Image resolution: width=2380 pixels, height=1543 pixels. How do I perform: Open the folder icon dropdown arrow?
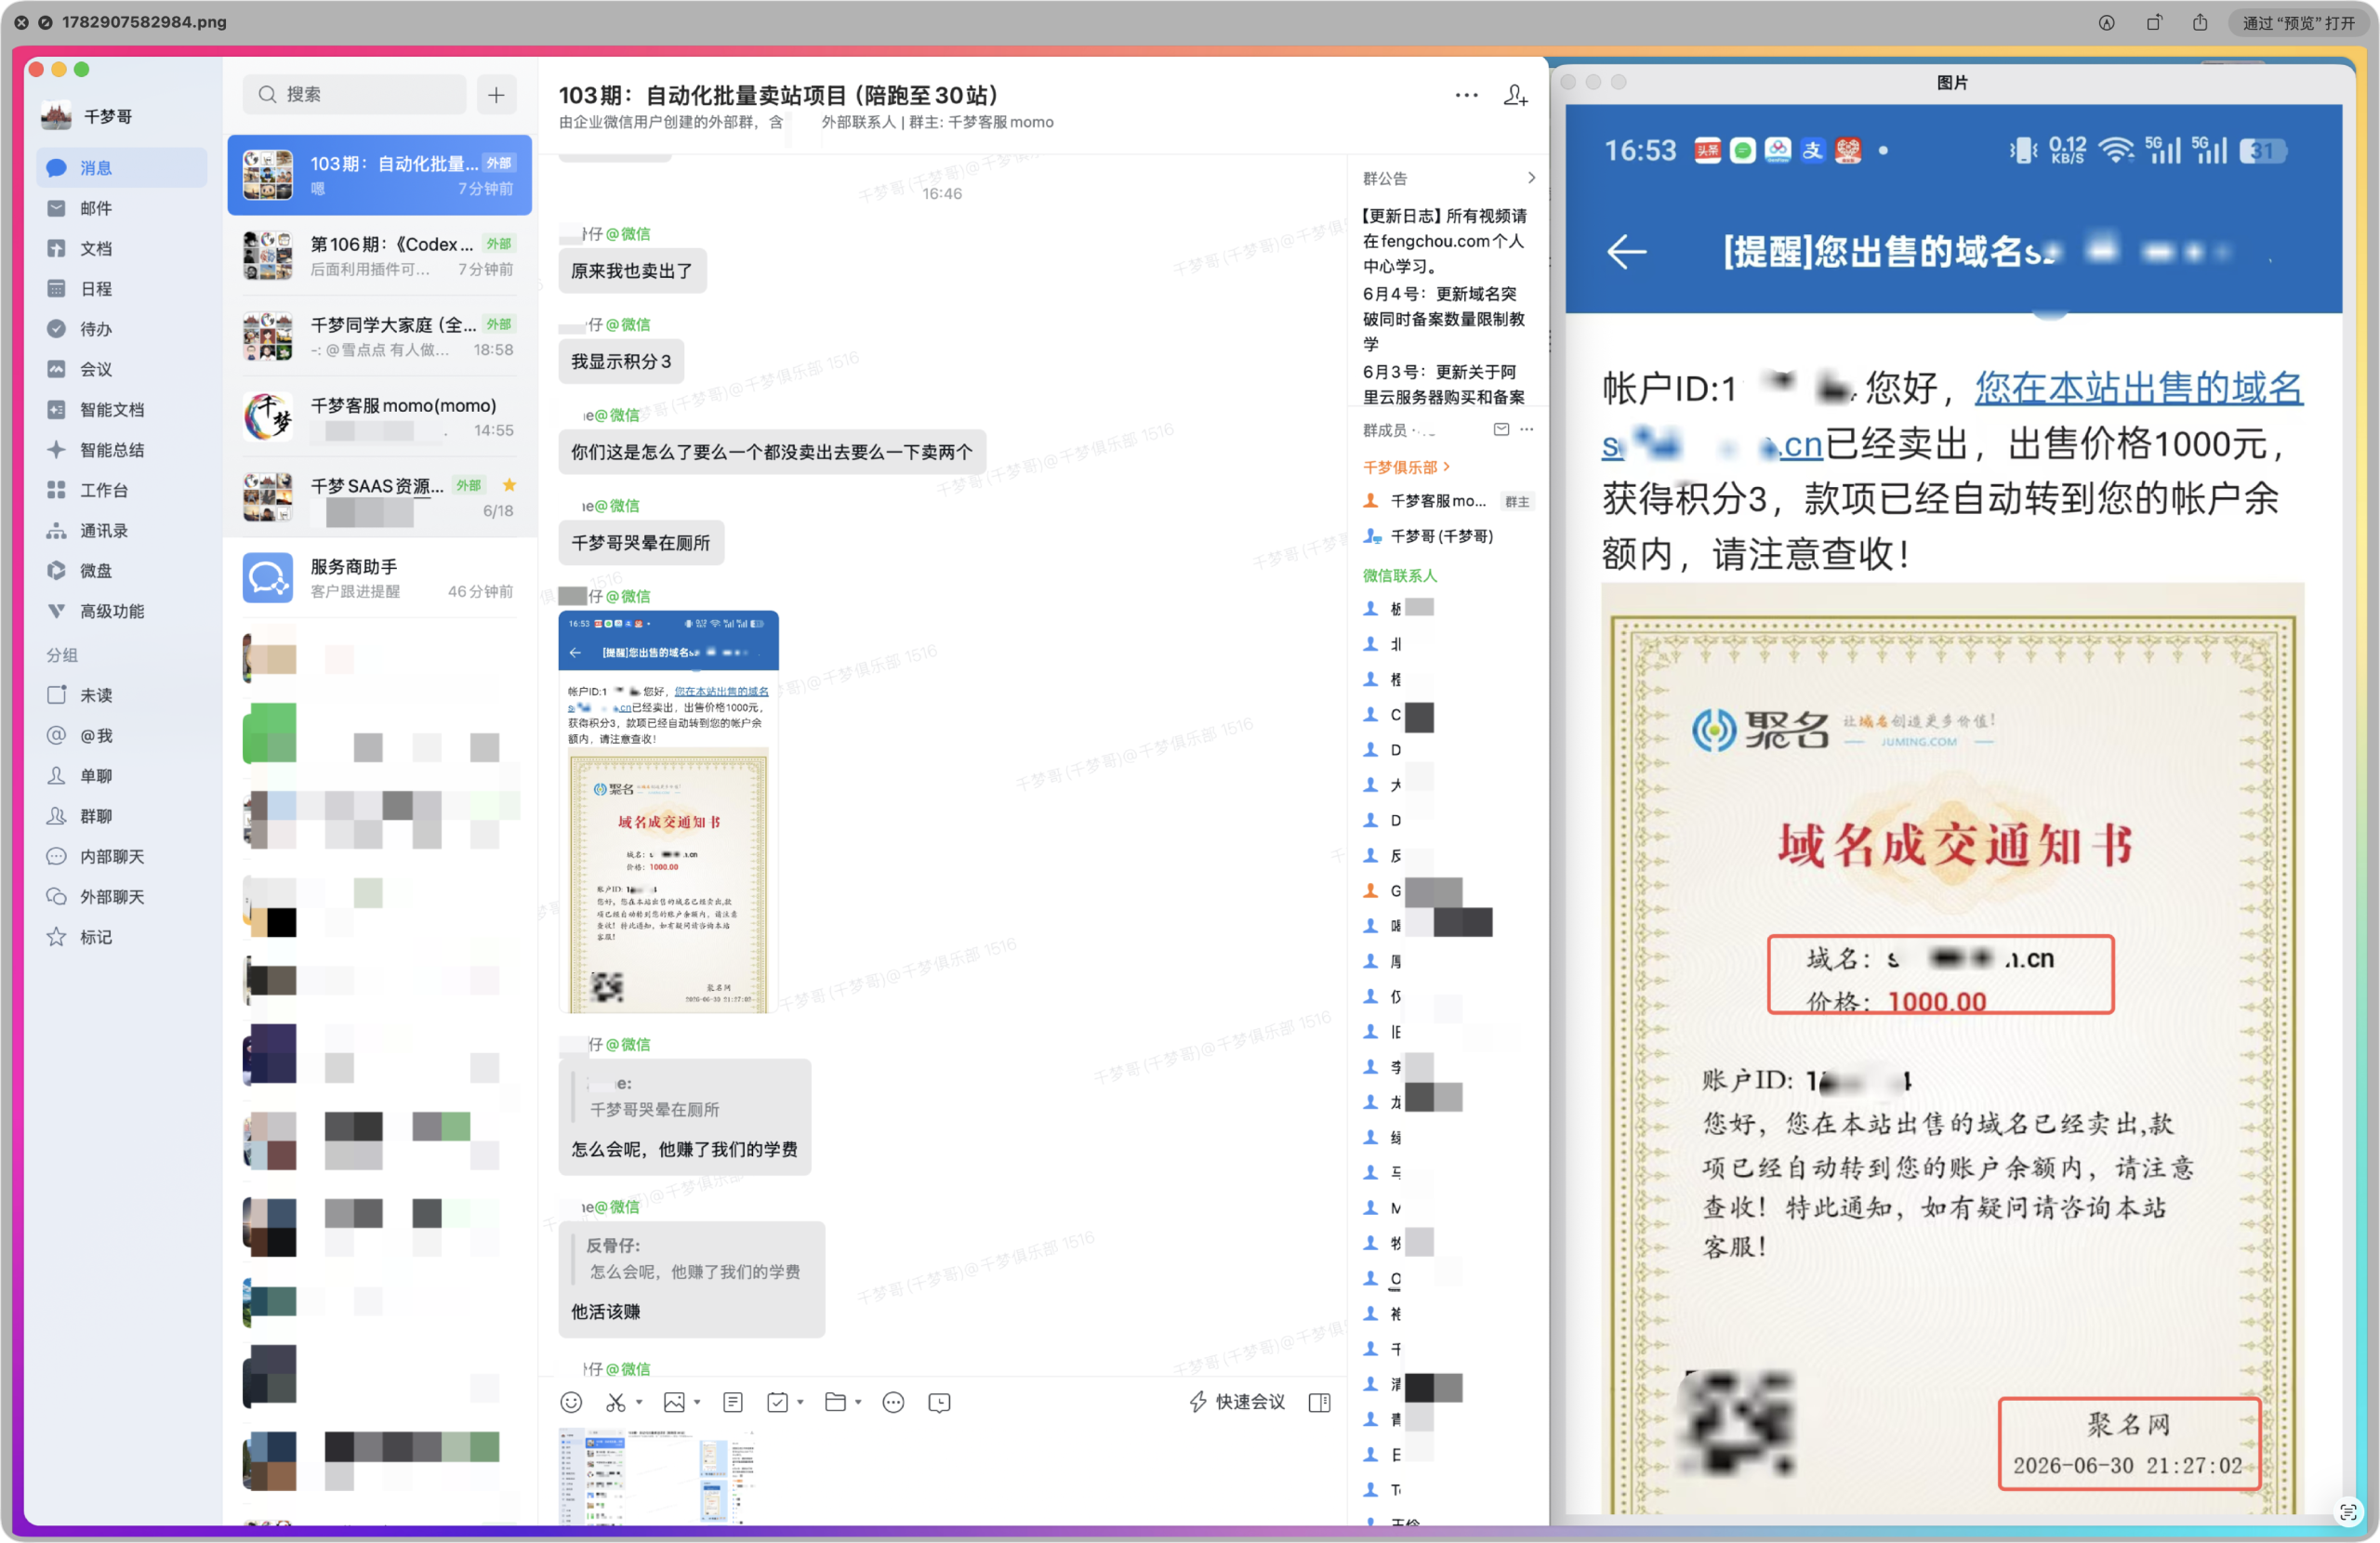[858, 1403]
